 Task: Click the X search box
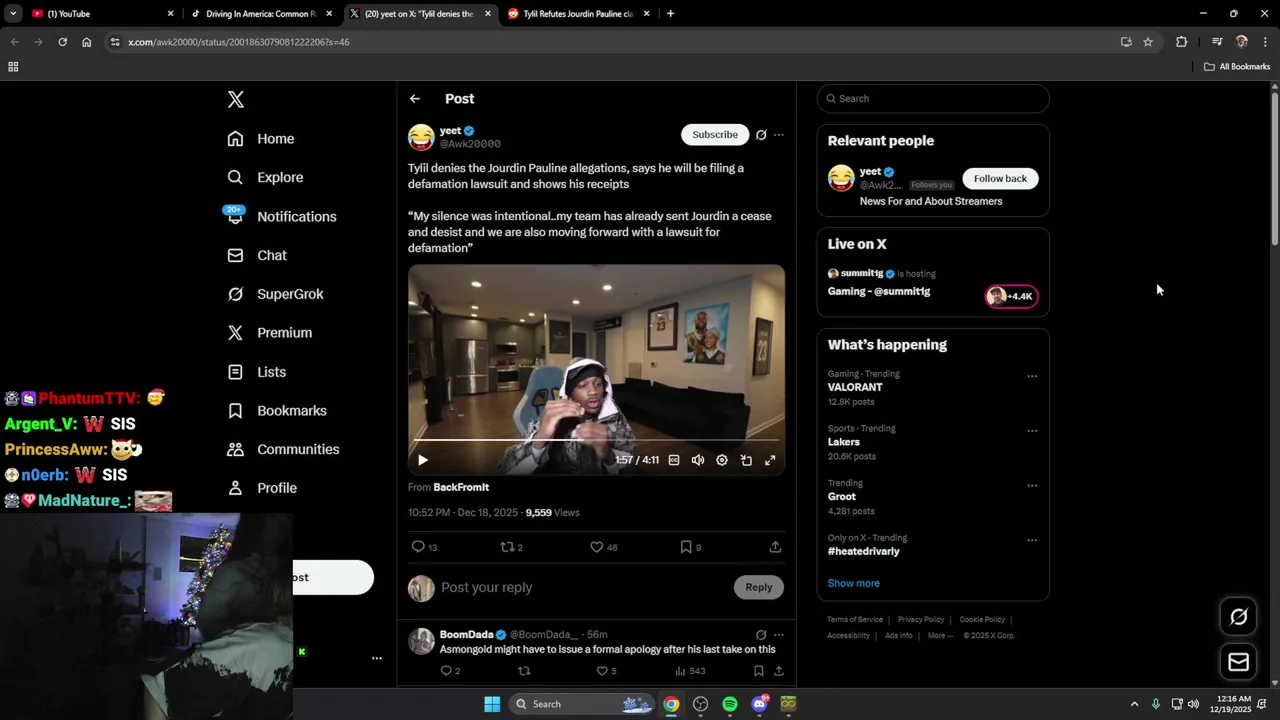933,99
